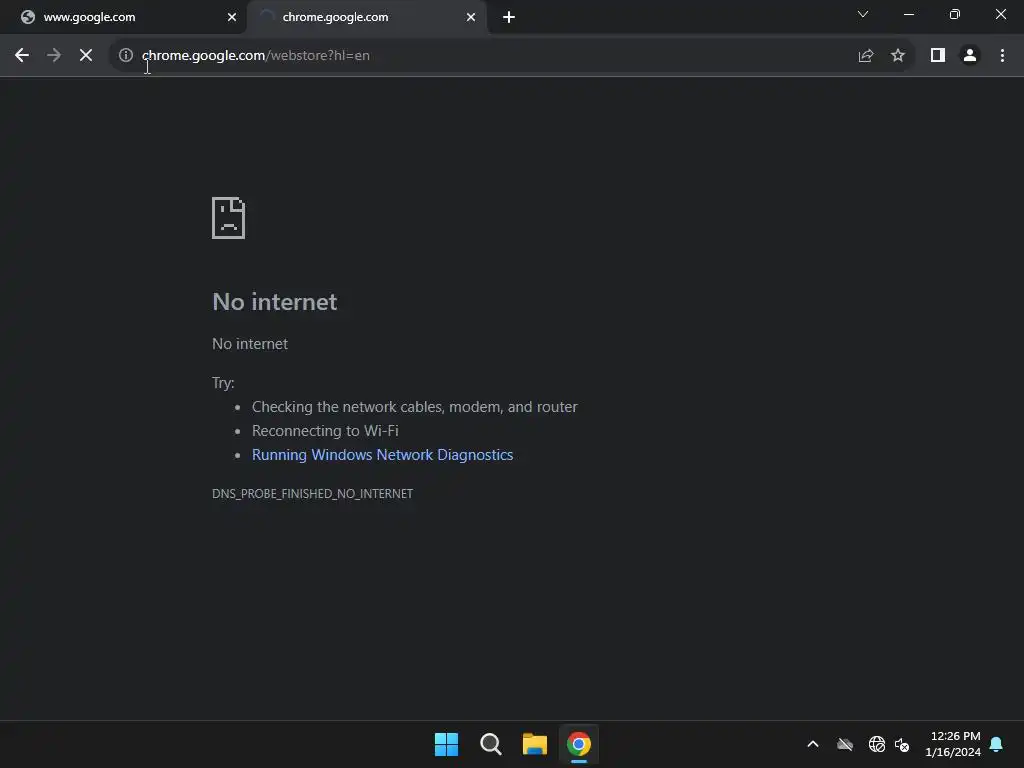Run Windows Network Diagnostics link
This screenshot has width=1024, height=768.
[383, 455]
